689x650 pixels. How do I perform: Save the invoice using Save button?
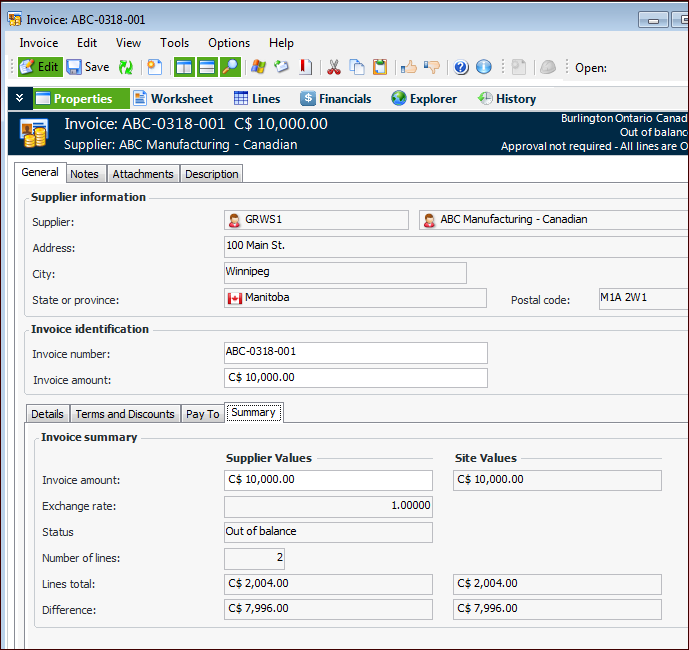[88, 67]
